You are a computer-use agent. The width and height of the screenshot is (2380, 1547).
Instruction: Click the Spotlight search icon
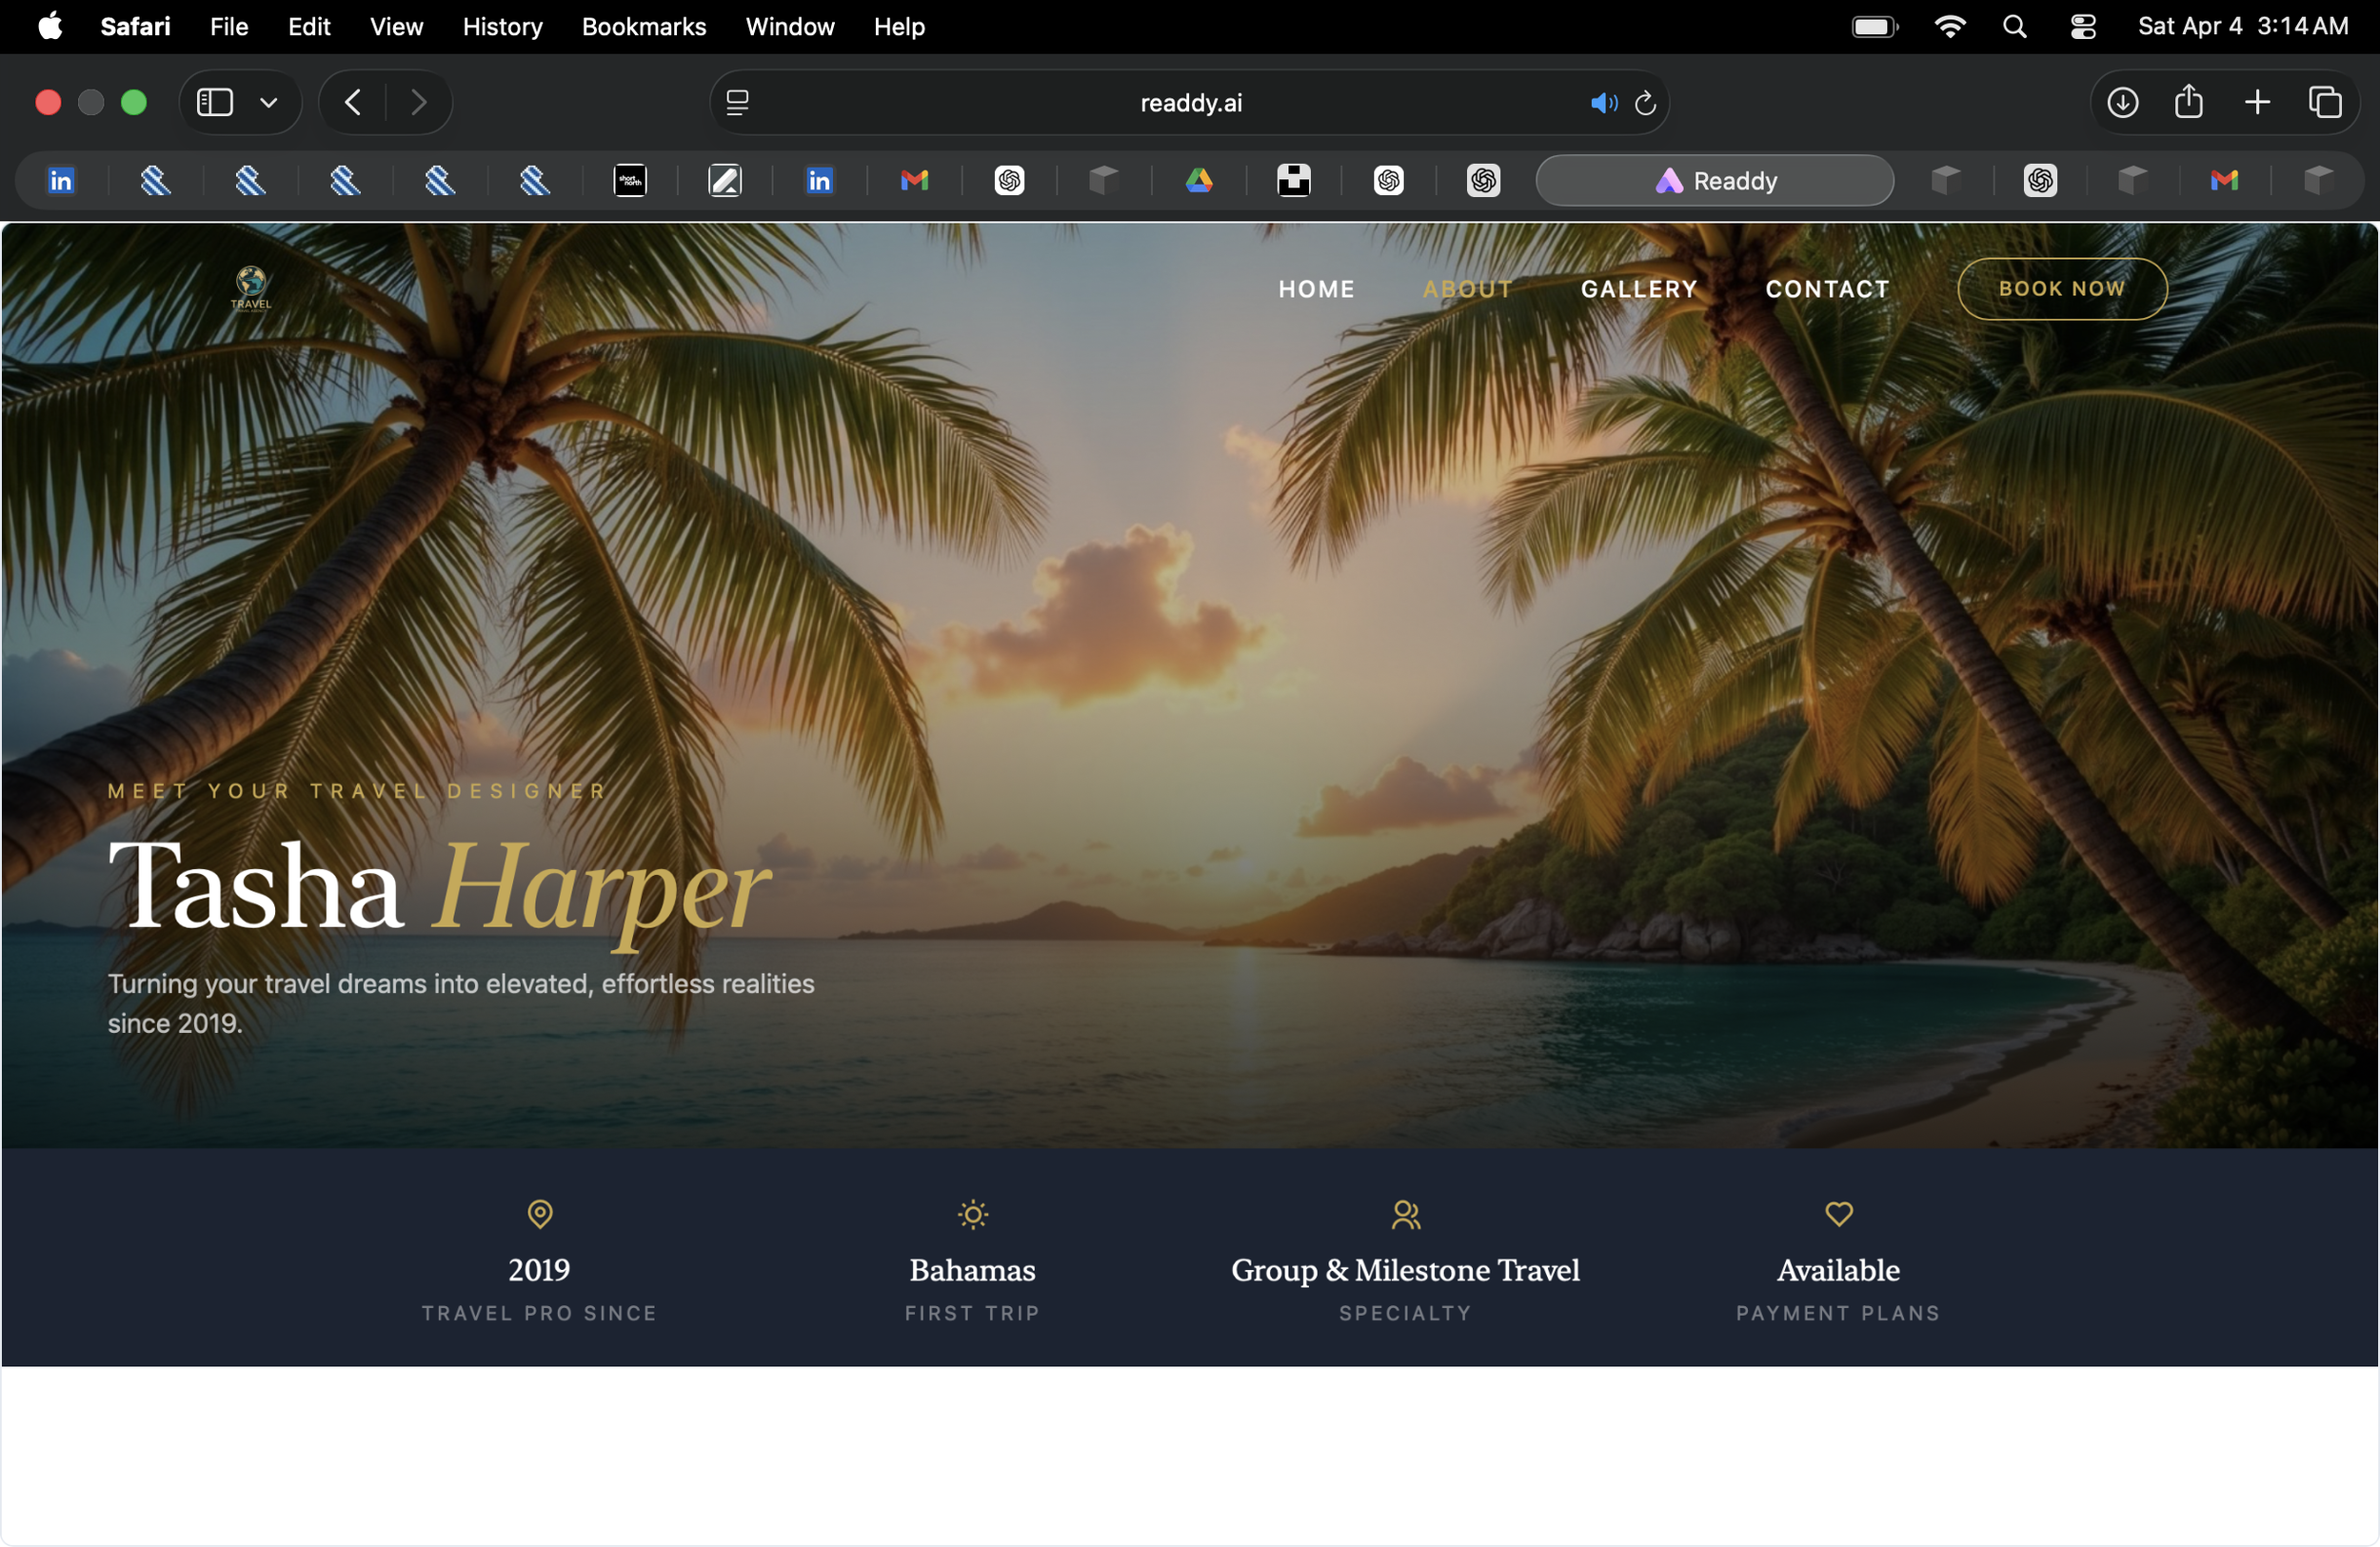[x=2014, y=27]
